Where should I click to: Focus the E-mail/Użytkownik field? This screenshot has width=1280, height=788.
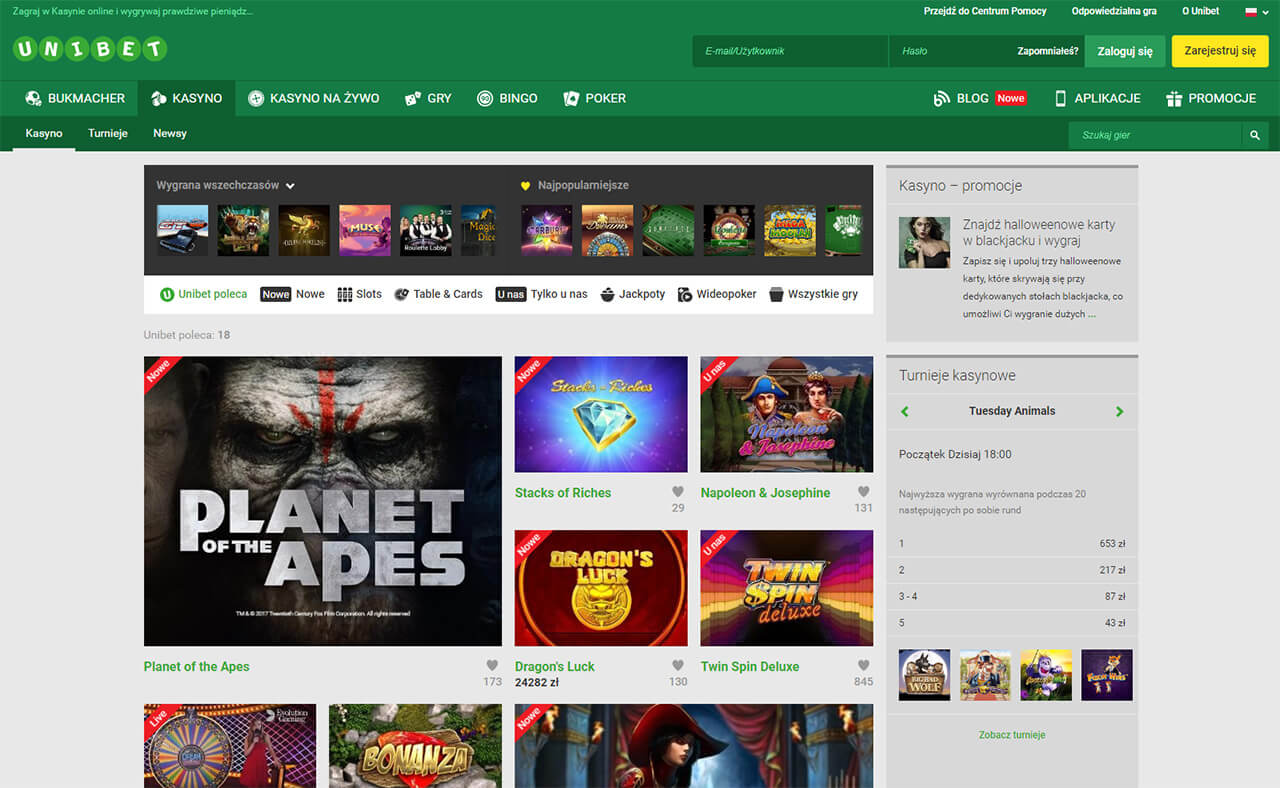[x=790, y=51]
